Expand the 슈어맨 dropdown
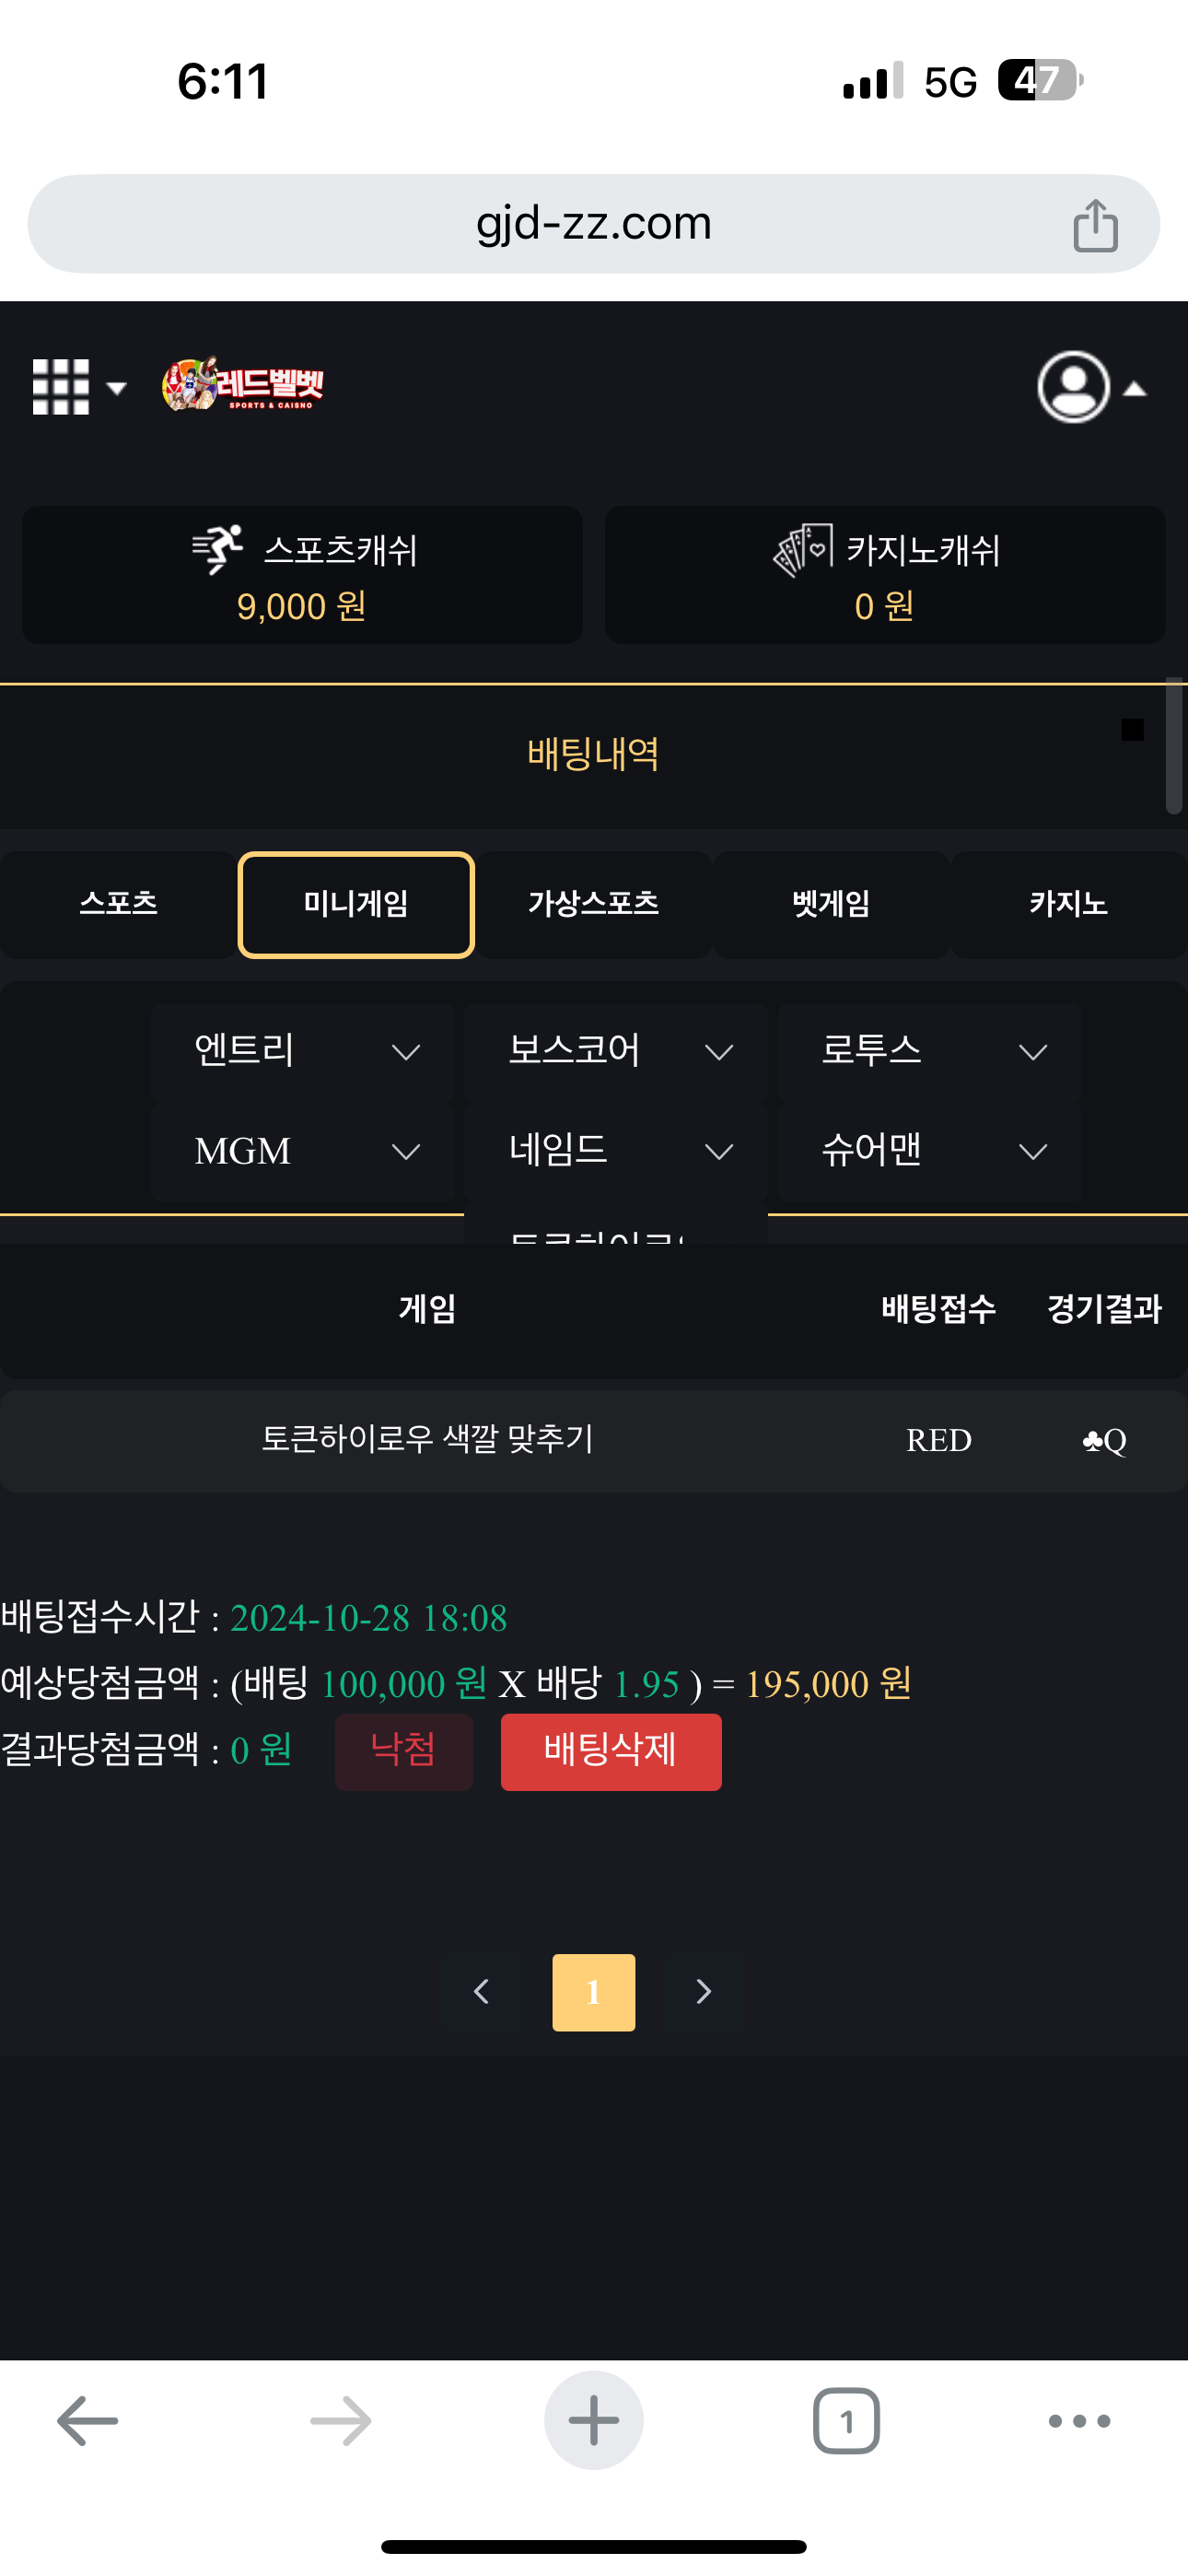The height and width of the screenshot is (2576, 1188). 930,1152
